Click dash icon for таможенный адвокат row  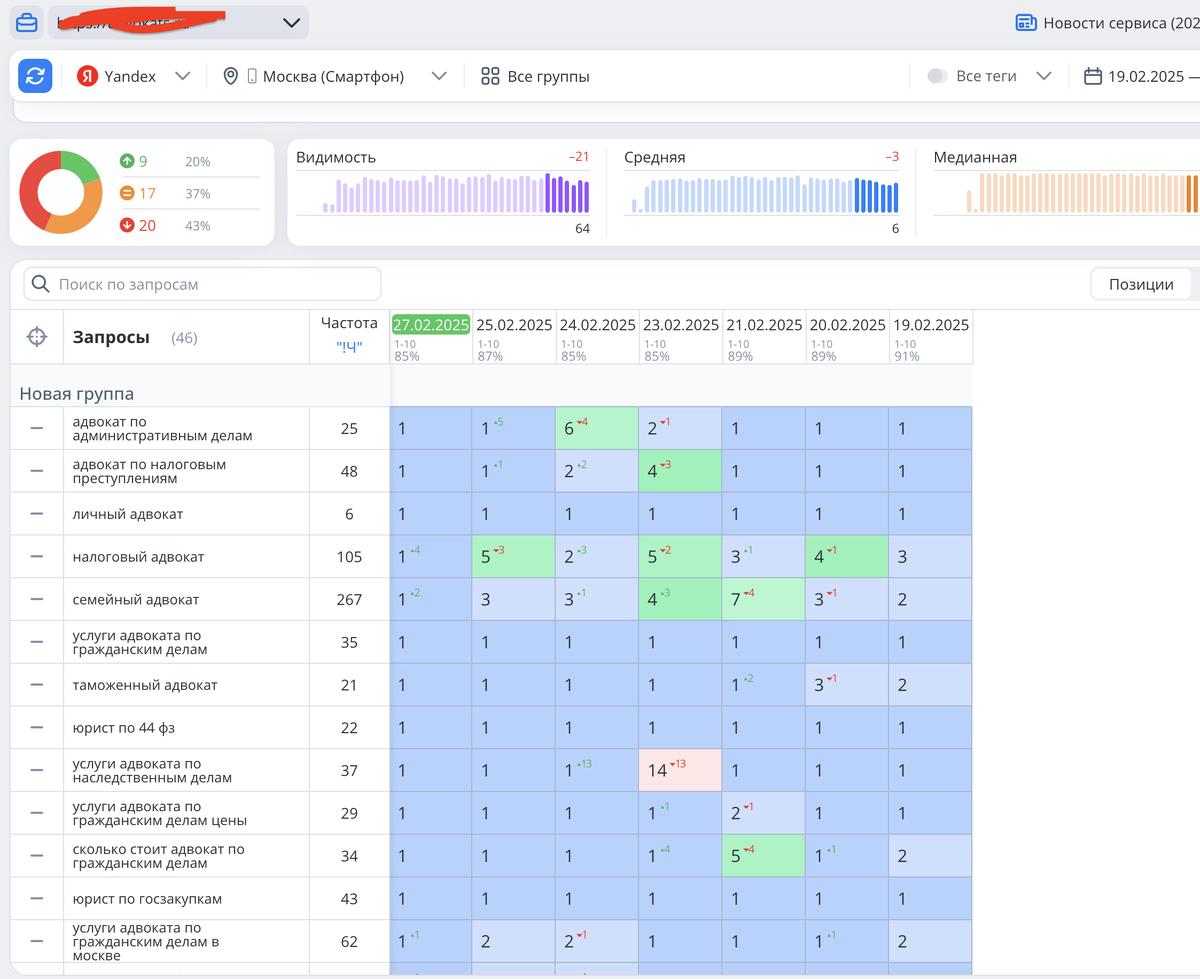37,685
